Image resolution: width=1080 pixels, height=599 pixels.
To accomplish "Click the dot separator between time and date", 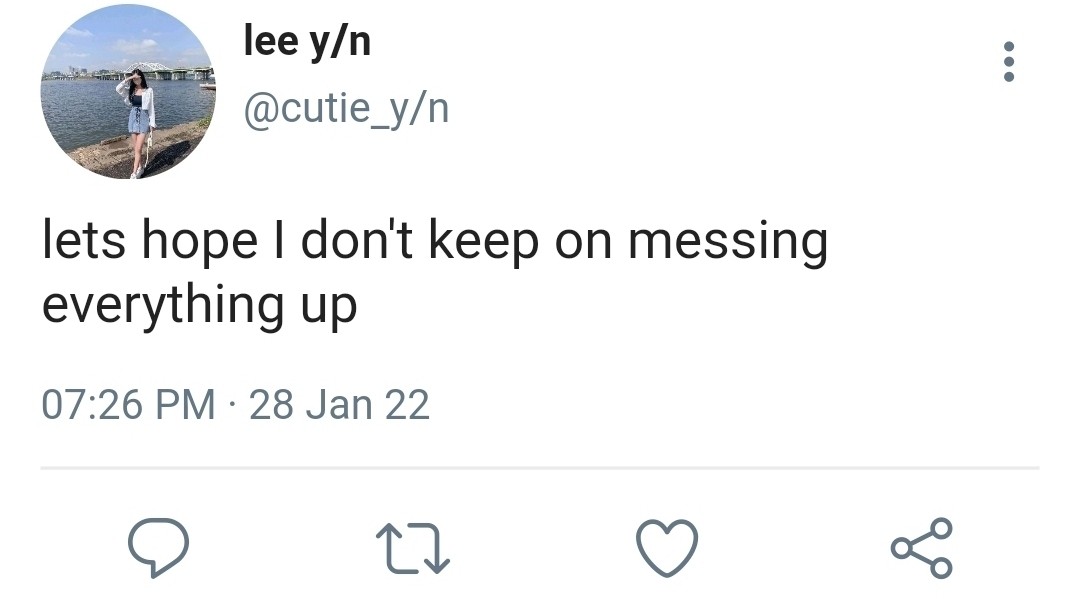I will [232, 406].
